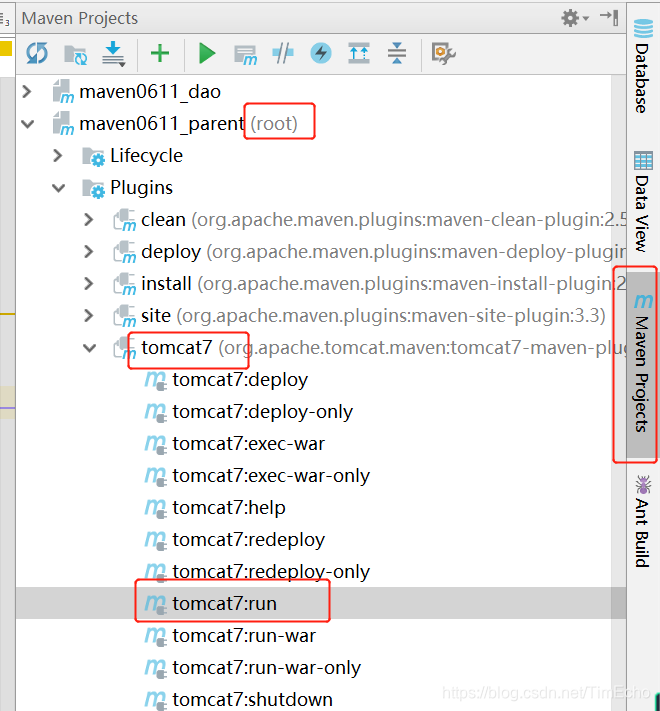Select the tomcat7:shutdown goal

pos(252,700)
